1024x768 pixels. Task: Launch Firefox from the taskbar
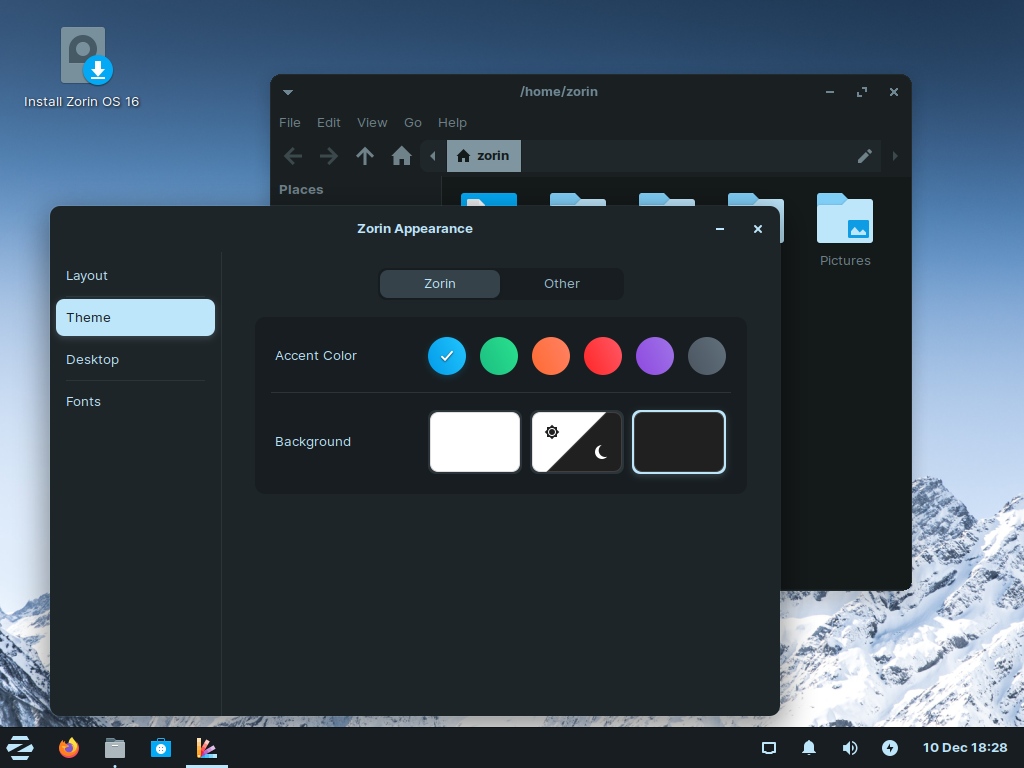(x=69, y=748)
